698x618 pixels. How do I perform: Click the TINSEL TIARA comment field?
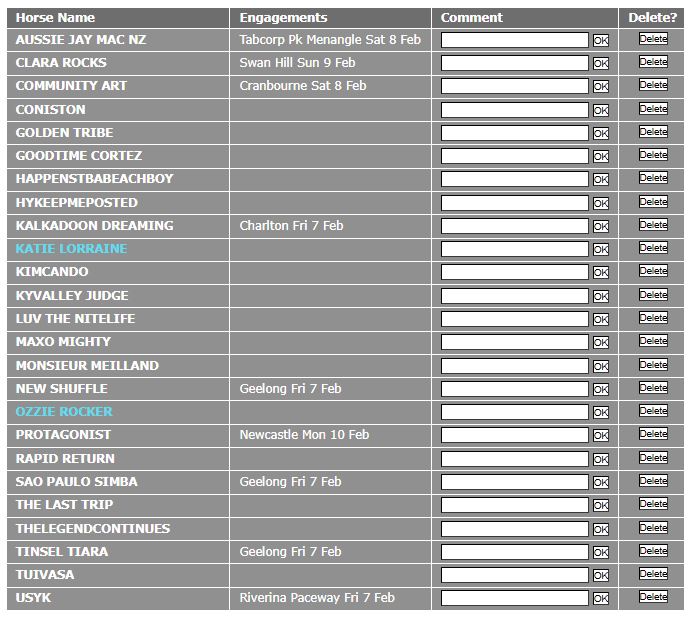point(515,553)
